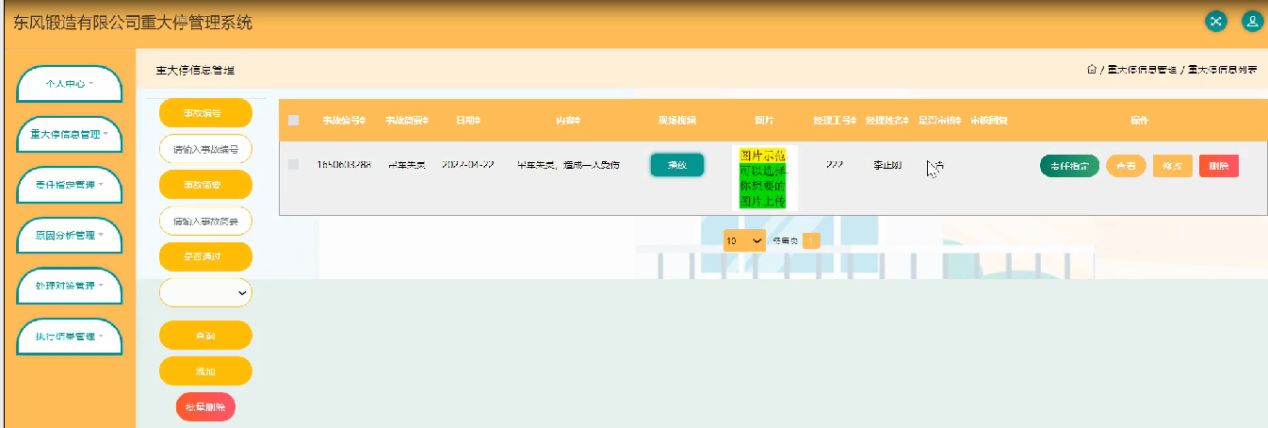Click the 事故编号 label in search panel
Viewport: 1268px width, 428px height.
206,113
